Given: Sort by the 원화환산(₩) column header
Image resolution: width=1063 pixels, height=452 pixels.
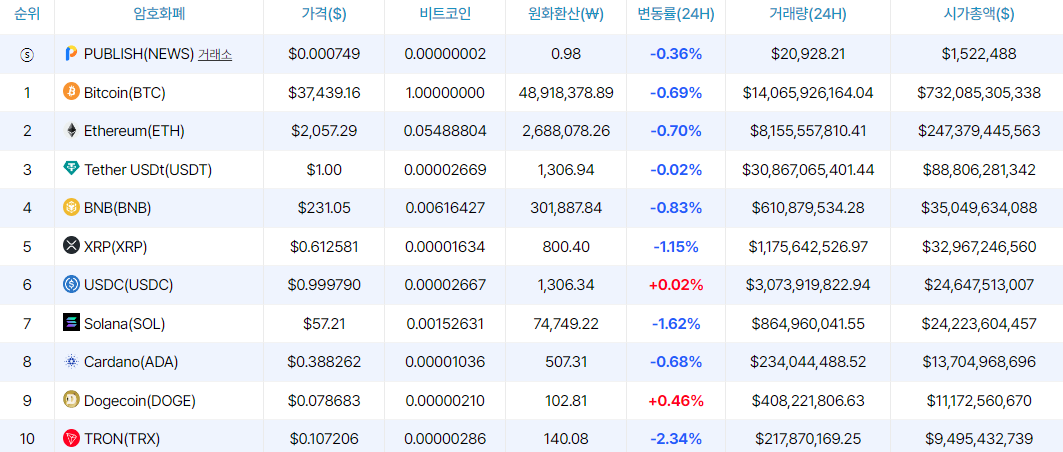Looking at the screenshot, I should tap(566, 14).
